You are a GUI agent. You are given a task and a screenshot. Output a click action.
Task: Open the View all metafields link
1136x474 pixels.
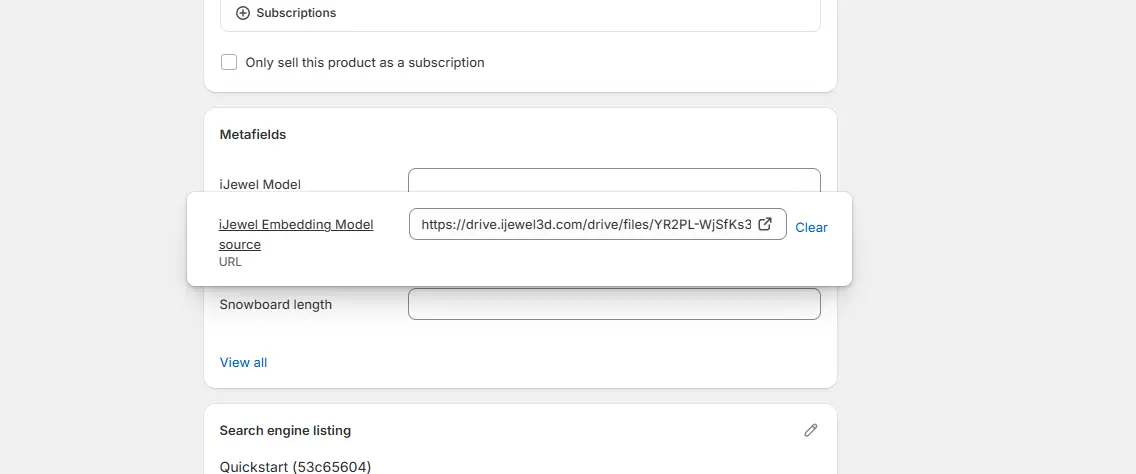click(243, 362)
